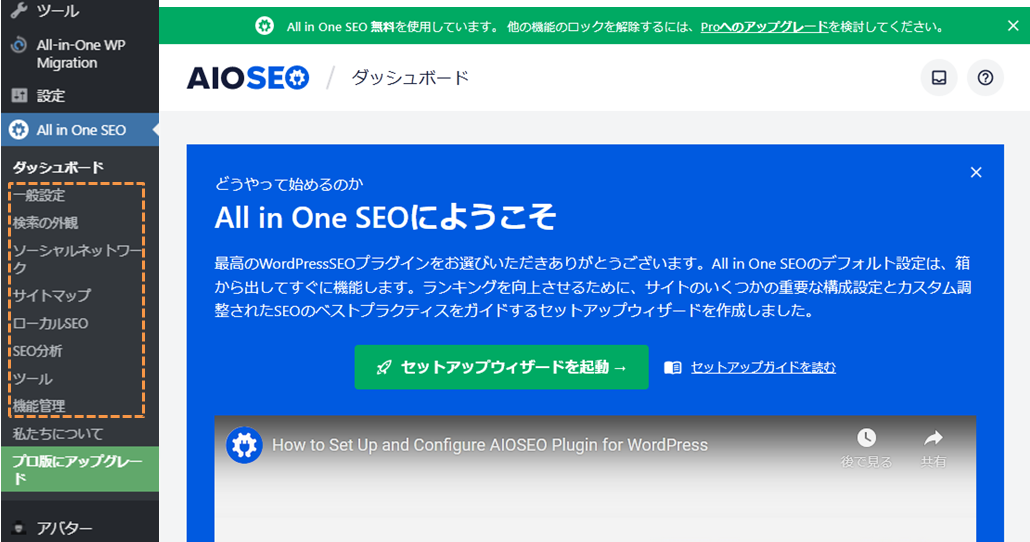Image resolution: width=1030 pixels, height=542 pixels.
Task: Close the welcome panel with the X
Action: coord(975,172)
